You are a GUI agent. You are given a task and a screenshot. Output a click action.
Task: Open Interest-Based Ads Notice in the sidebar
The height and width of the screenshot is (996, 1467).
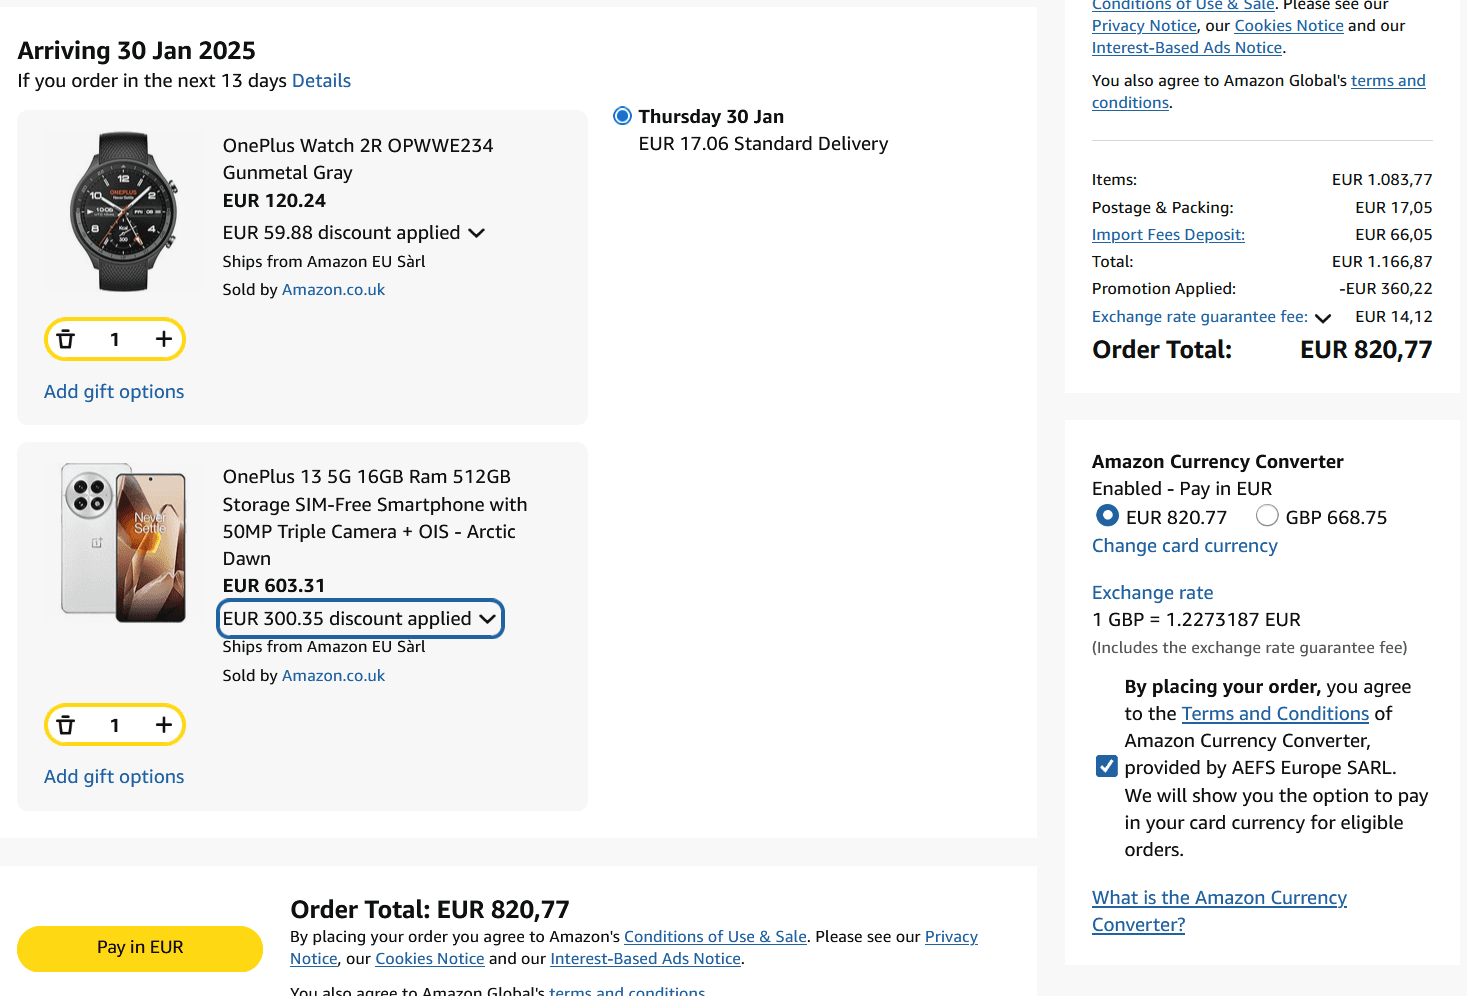(x=1187, y=48)
